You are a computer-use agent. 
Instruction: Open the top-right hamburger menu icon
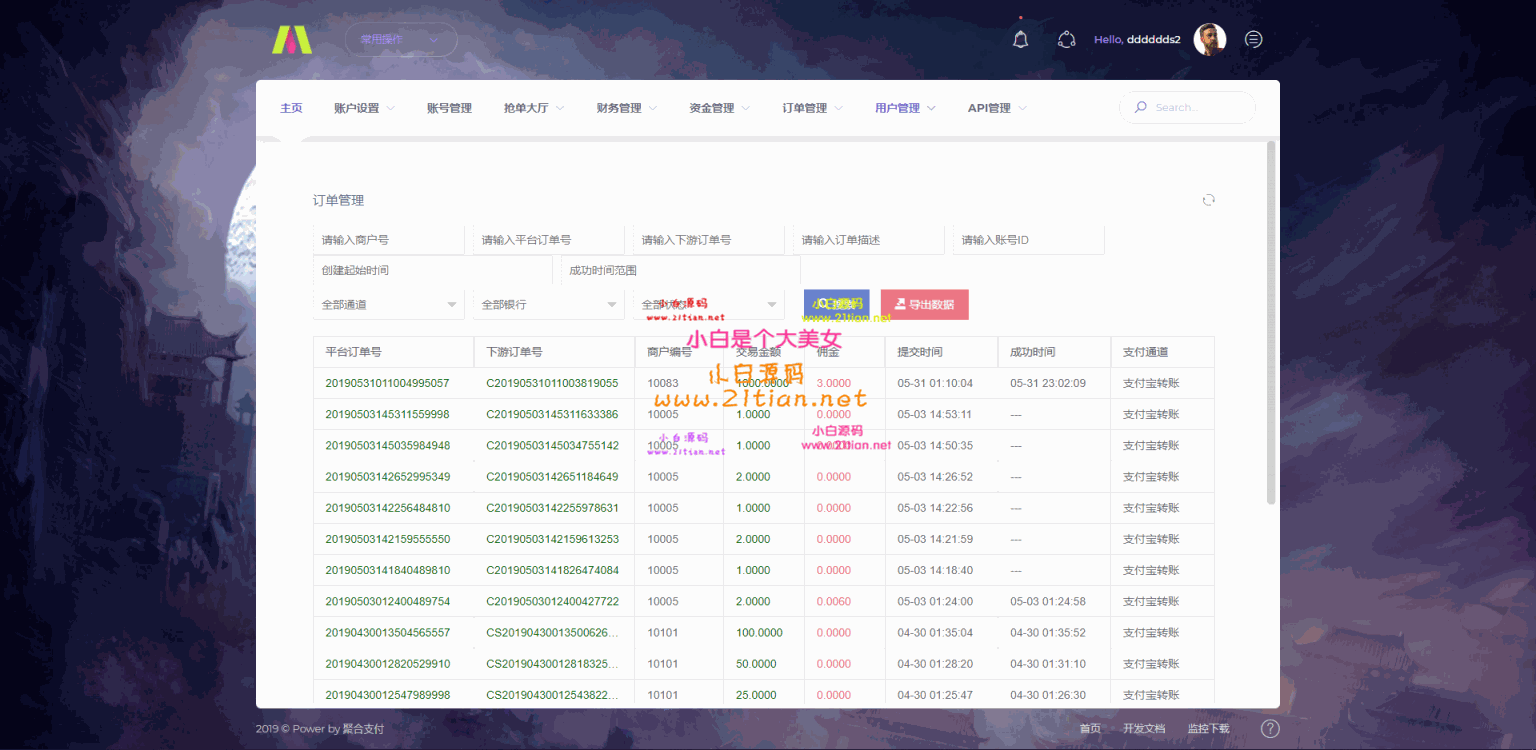click(1253, 39)
